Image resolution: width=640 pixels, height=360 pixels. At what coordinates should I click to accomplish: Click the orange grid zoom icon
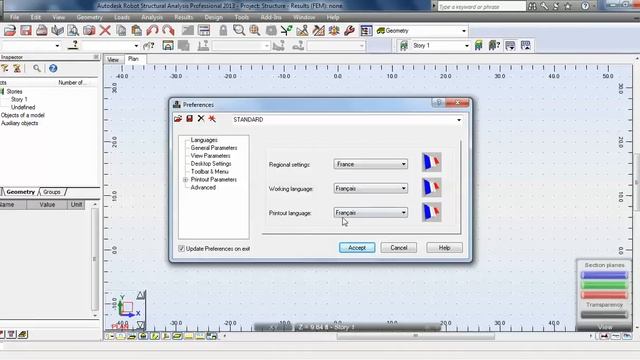tap(255, 30)
